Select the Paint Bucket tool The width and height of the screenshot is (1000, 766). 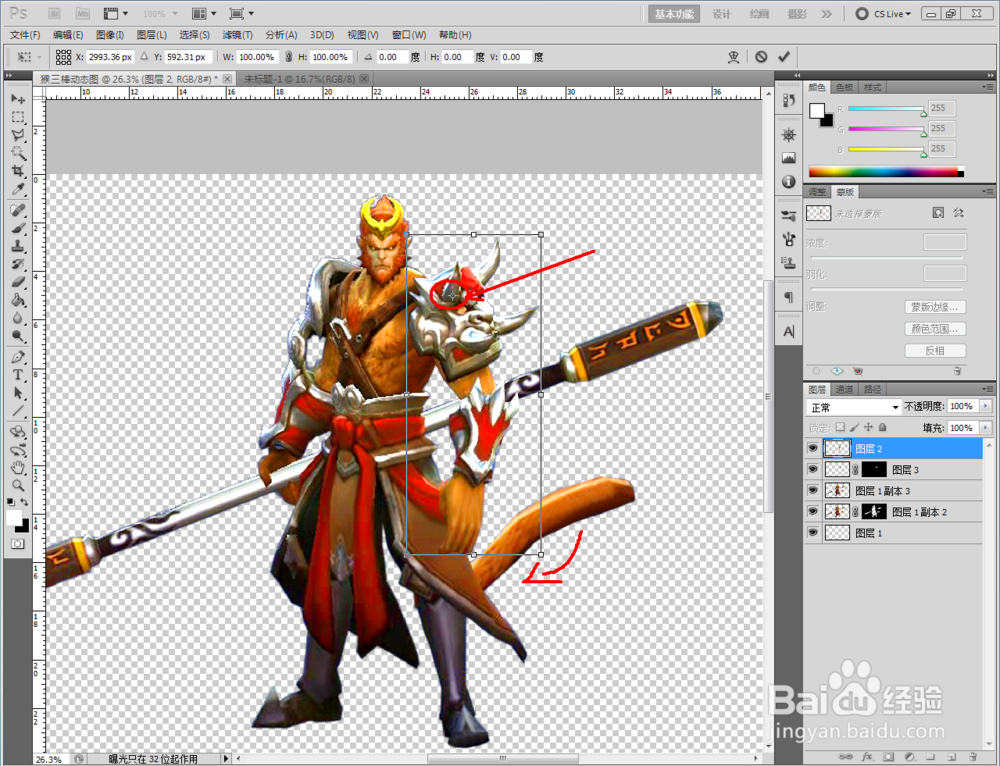18,300
